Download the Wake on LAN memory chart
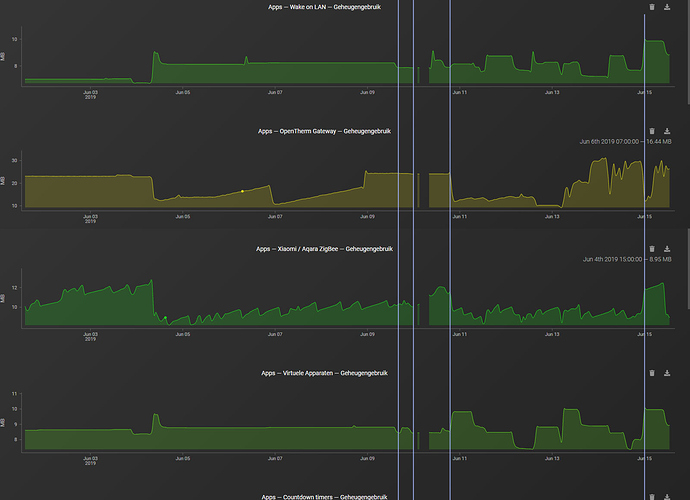Viewport: 690px width, 500px height. (x=667, y=7)
